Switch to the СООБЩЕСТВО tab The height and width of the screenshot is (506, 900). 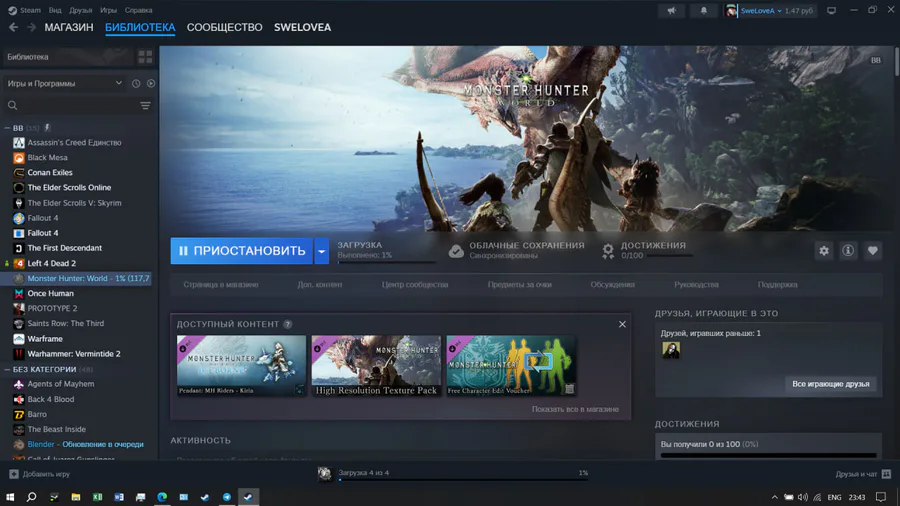[x=224, y=28]
